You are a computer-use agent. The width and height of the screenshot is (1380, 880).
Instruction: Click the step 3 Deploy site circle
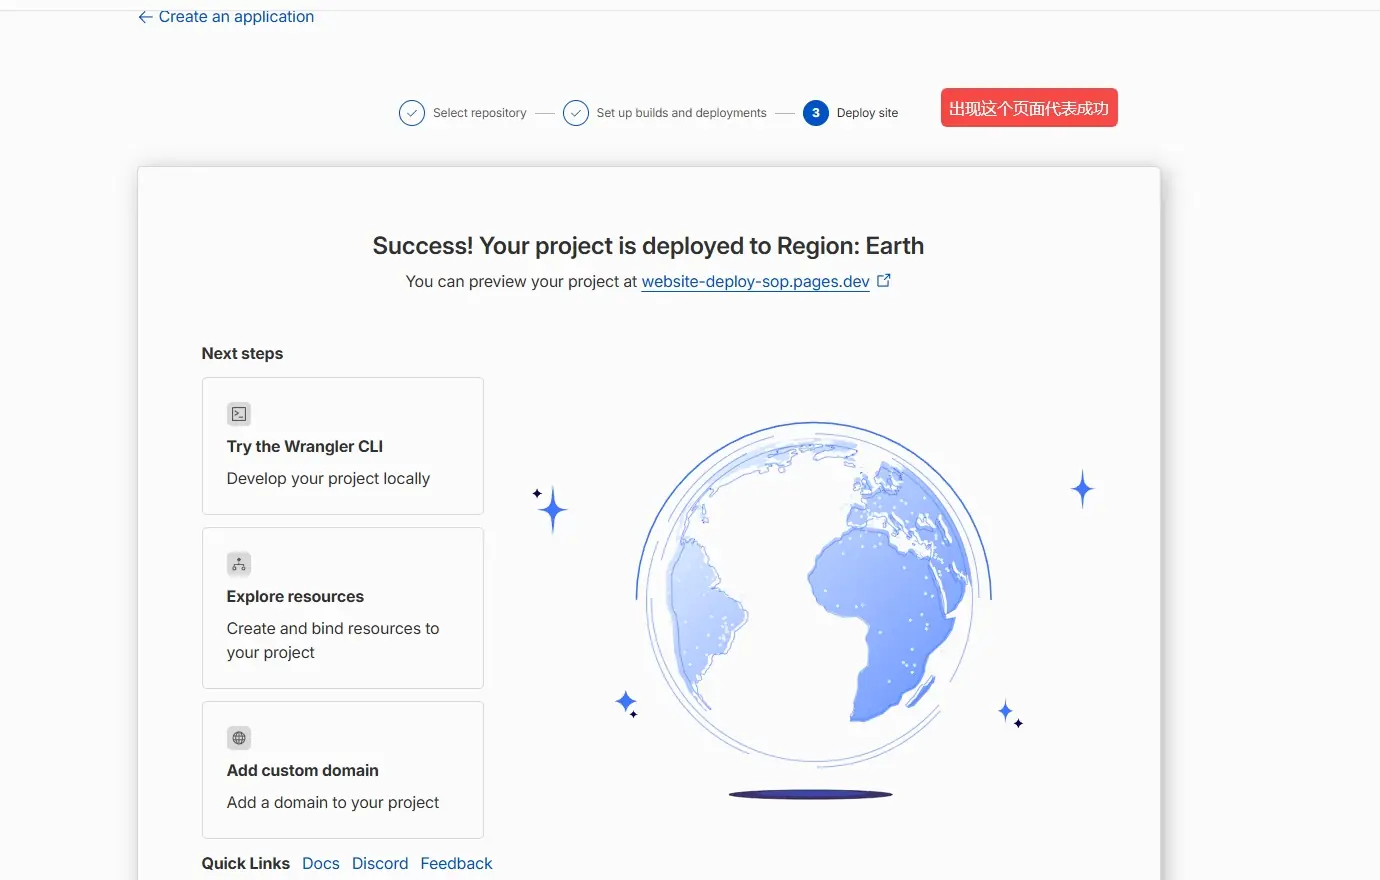pos(816,113)
